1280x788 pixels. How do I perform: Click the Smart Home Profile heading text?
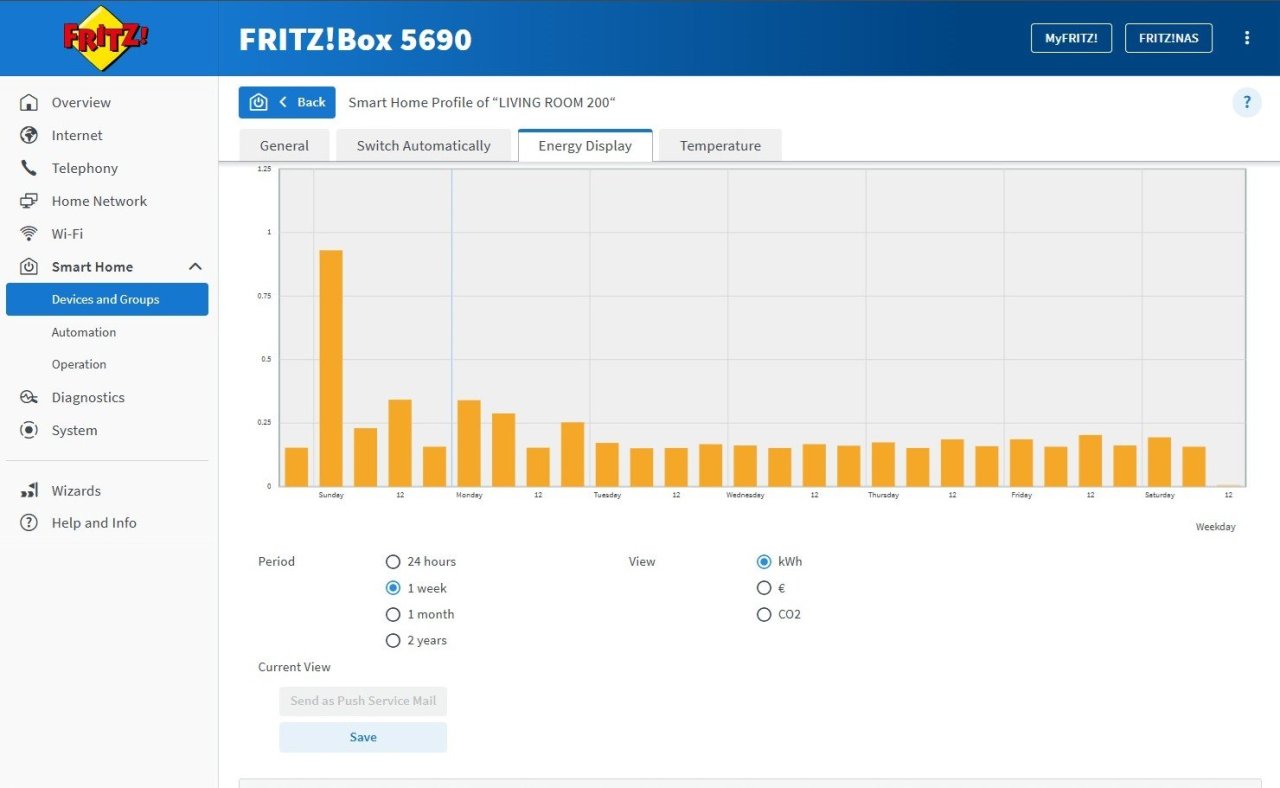tap(482, 102)
